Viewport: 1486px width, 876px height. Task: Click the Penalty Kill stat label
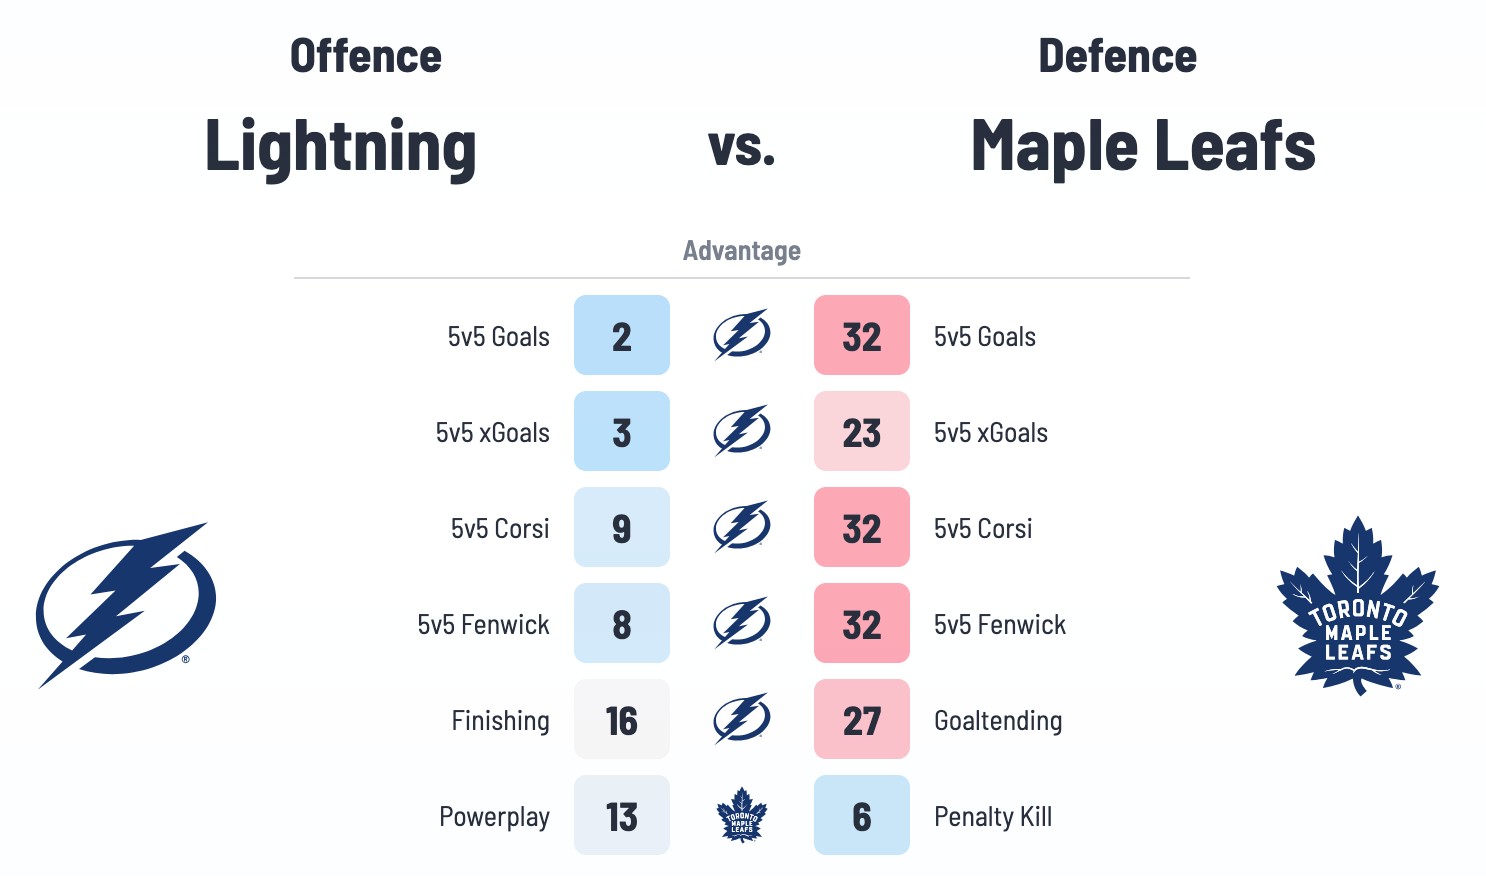(993, 817)
